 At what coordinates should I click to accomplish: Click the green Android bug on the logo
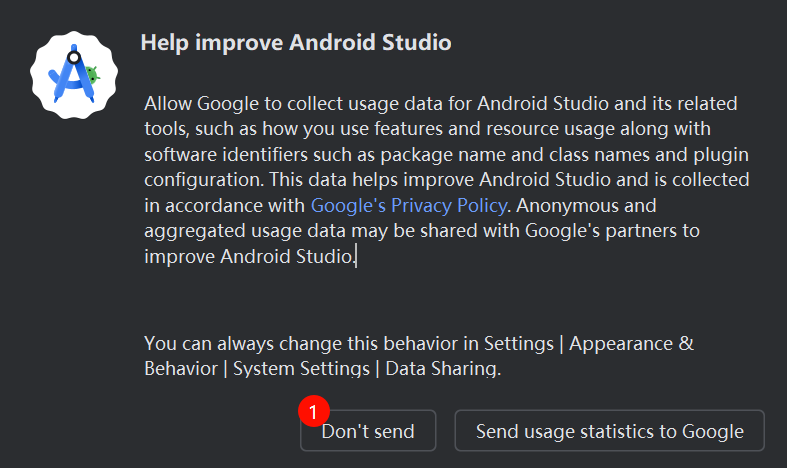[x=93, y=74]
